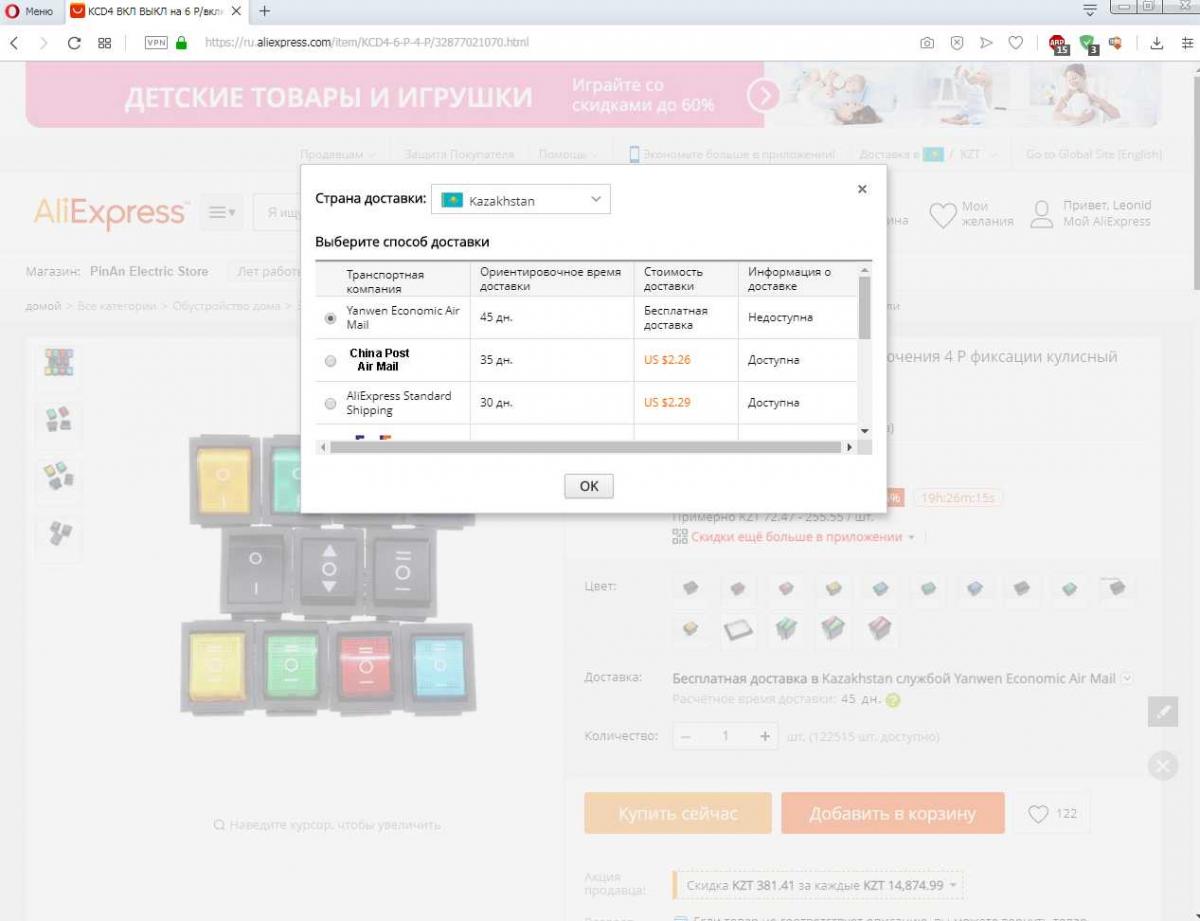Take a snapshot with the camera icon
1200x921 pixels.
click(x=927, y=43)
